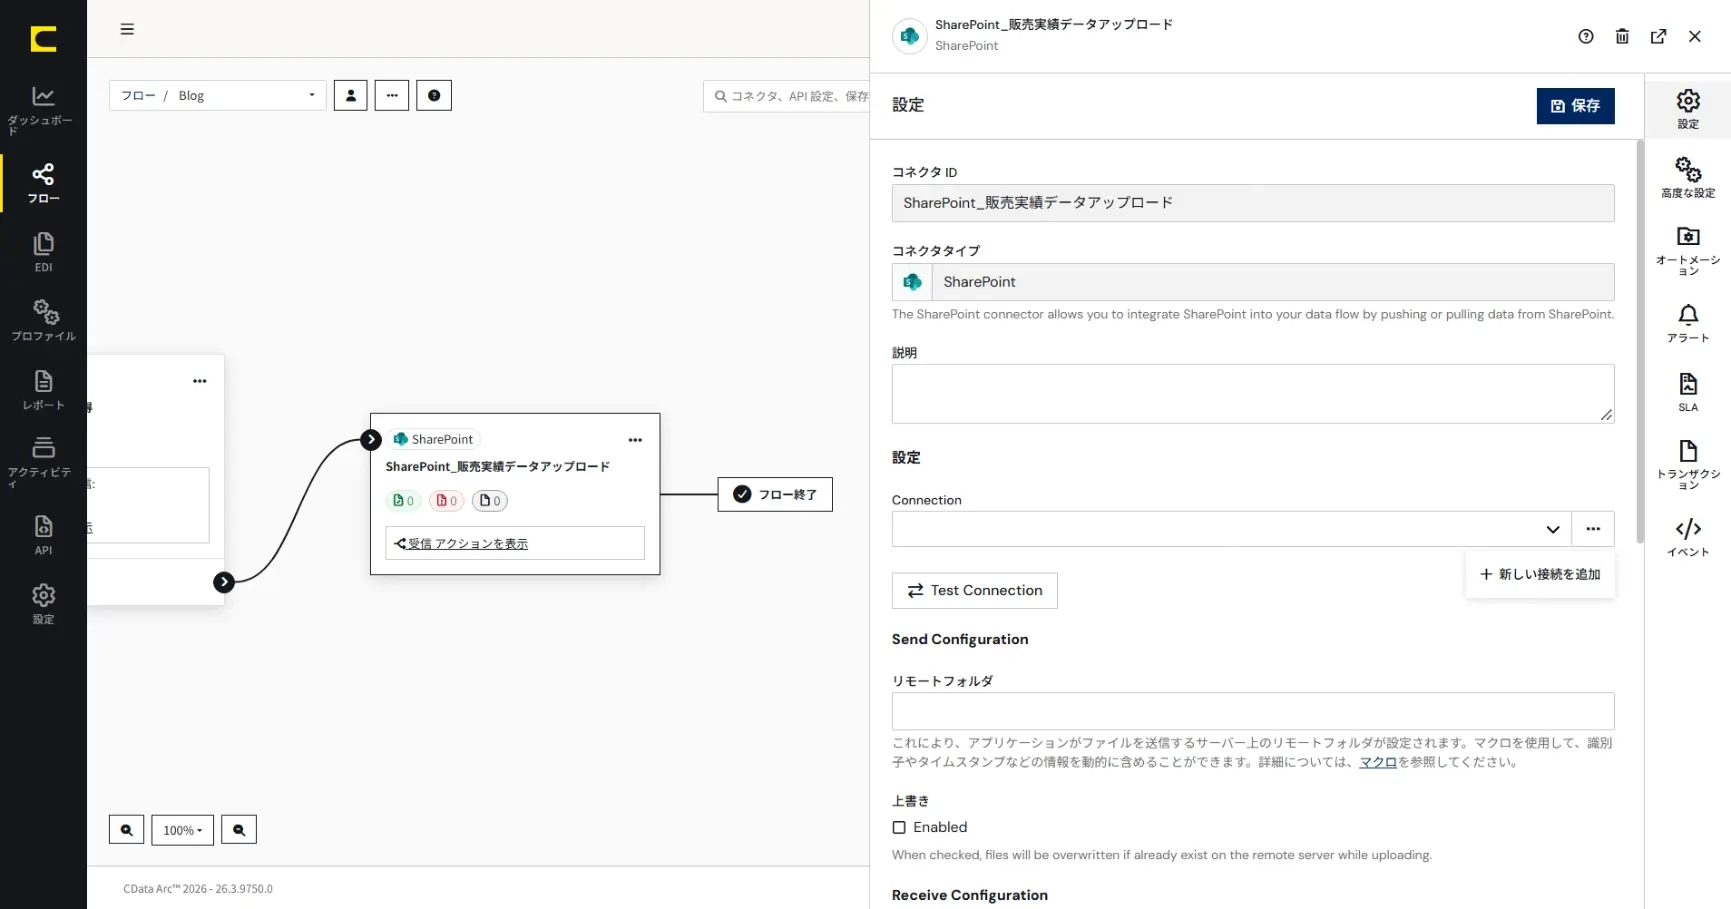Click the user icon button in flow toolbar
This screenshot has width=1731, height=909.
351,96
